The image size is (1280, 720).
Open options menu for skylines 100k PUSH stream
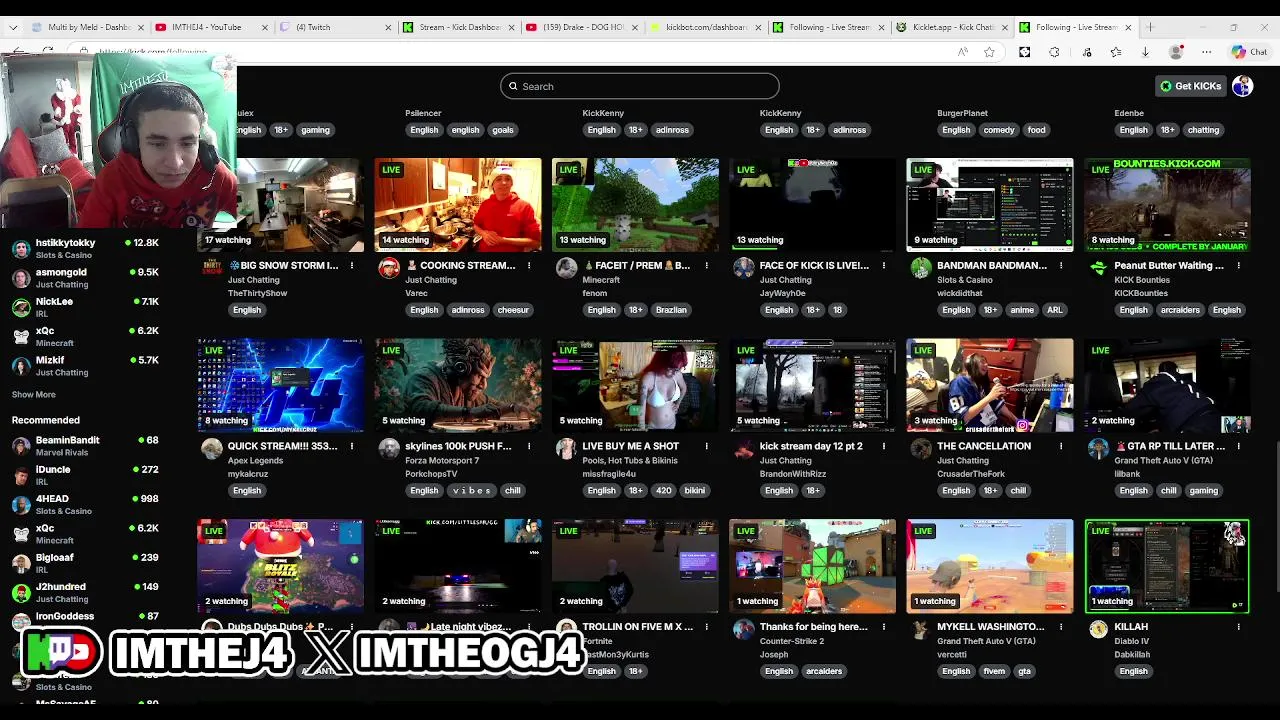click(529, 446)
